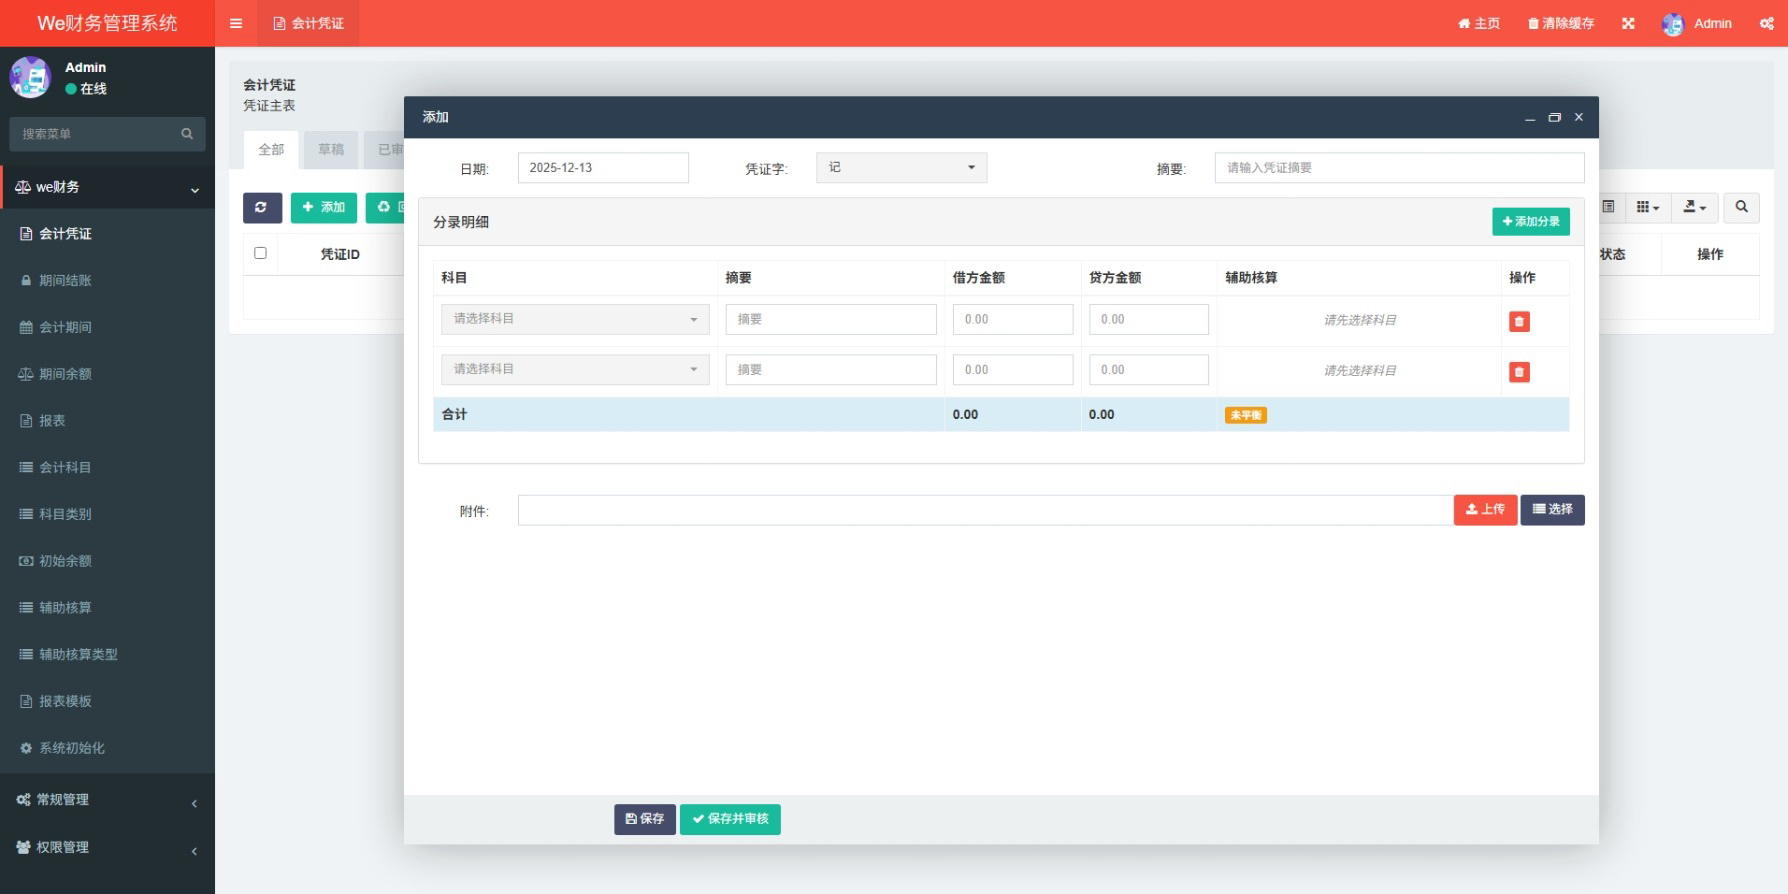Open the column visibility grid icon
This screenshot has width=1788, height=894.
point(1647,207)
